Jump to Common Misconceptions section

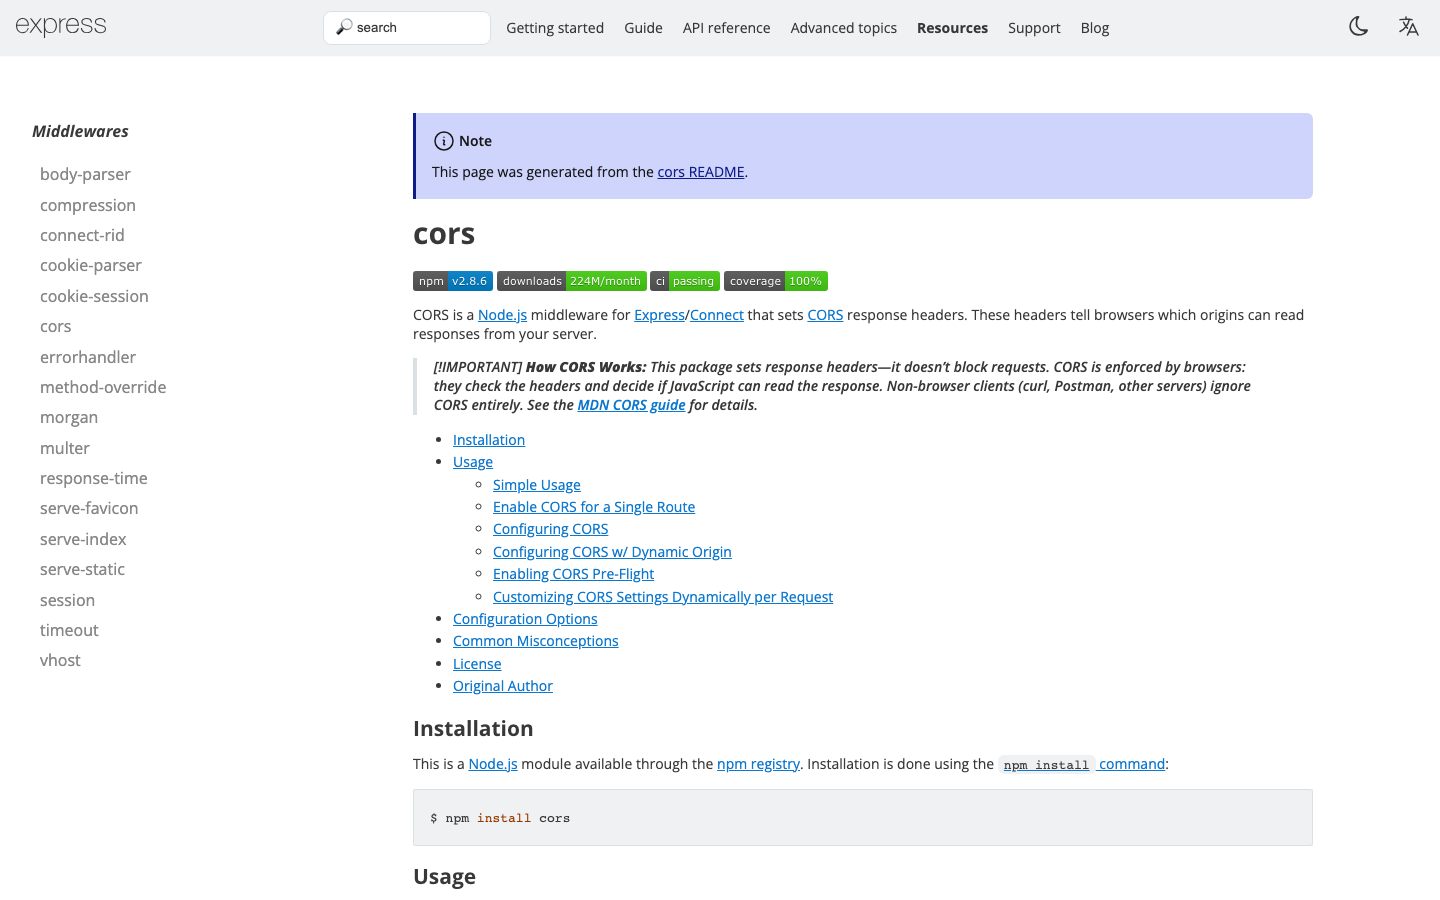pyautogui.click(x=536, y=641)
